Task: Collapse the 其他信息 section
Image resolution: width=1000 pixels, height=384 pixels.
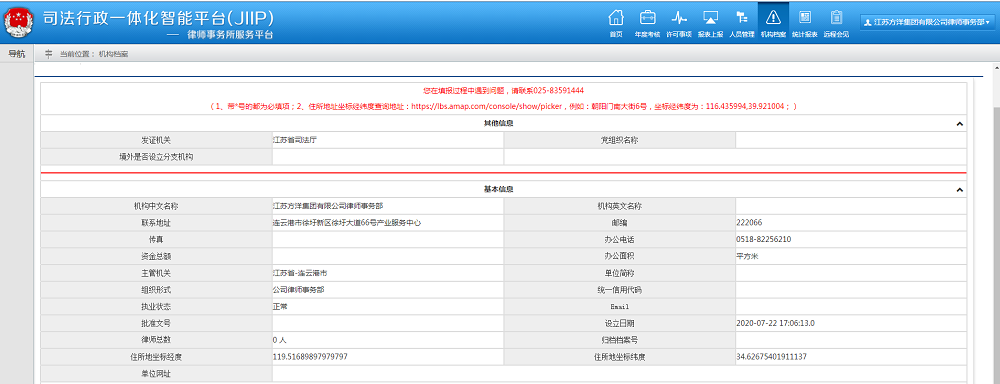Action: [959, 124]
